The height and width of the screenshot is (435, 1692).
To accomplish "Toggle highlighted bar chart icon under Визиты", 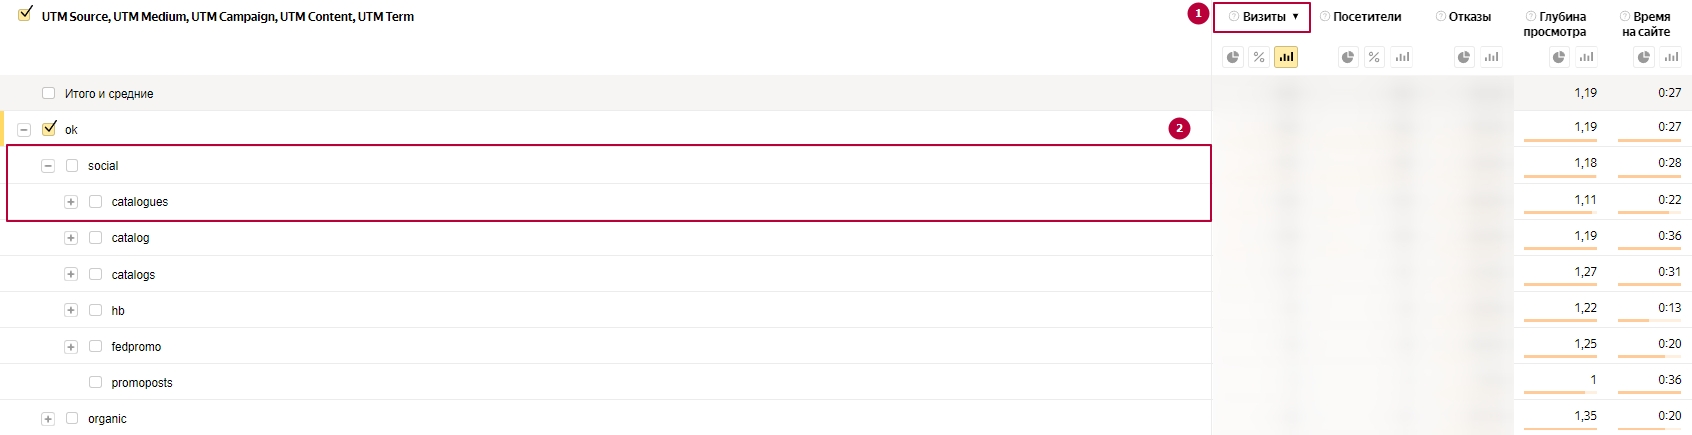I will click(x=1286, y=57).
